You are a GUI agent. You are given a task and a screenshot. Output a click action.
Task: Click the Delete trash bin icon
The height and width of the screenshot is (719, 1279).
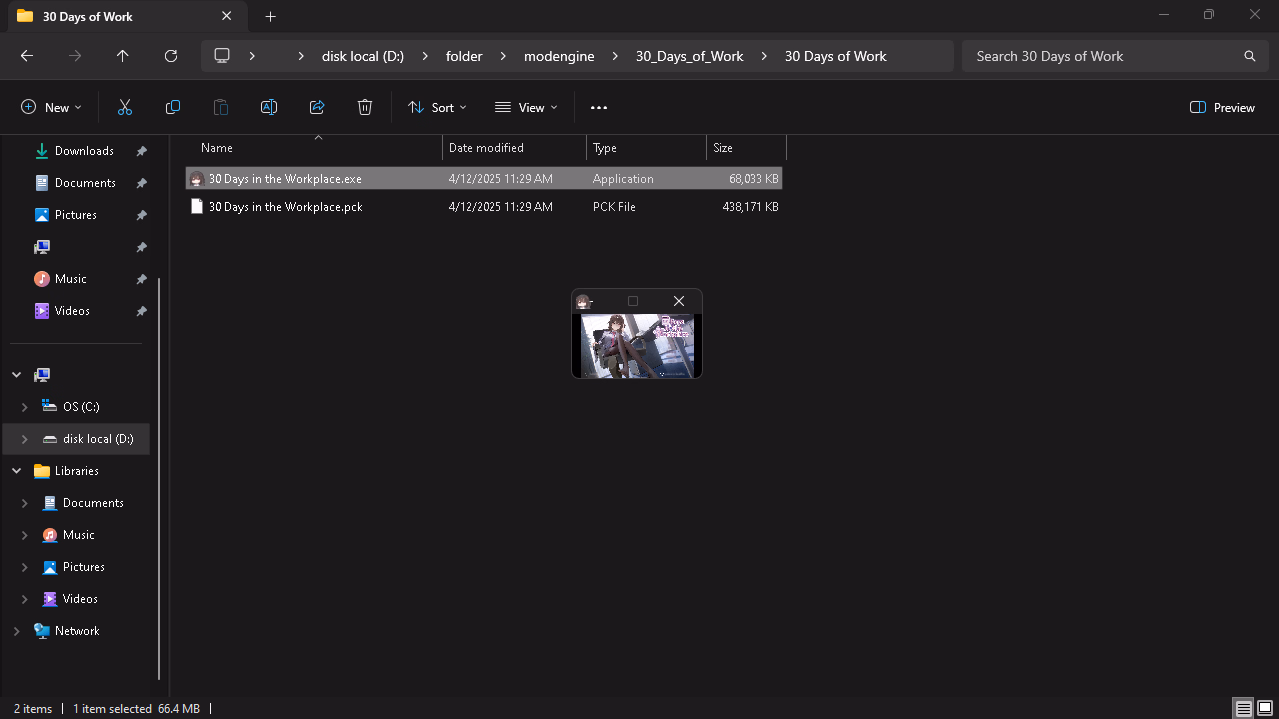(x=365, y=107)
